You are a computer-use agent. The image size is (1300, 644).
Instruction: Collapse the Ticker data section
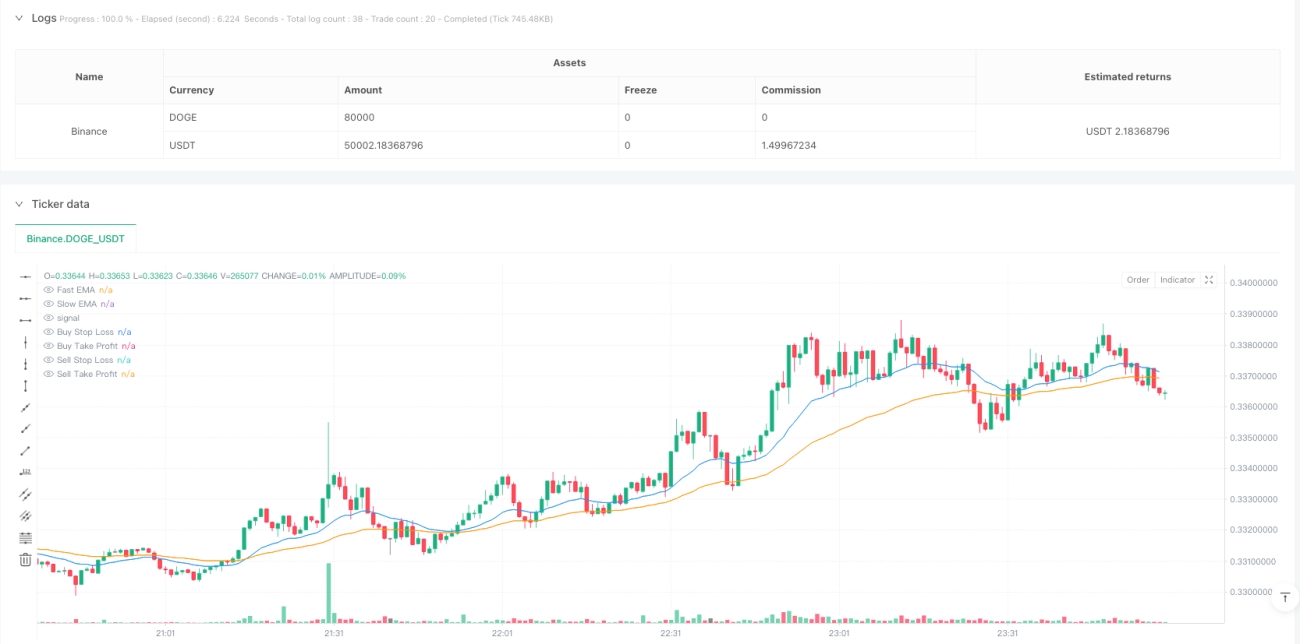pyautogui.click(x=18, y=204)
